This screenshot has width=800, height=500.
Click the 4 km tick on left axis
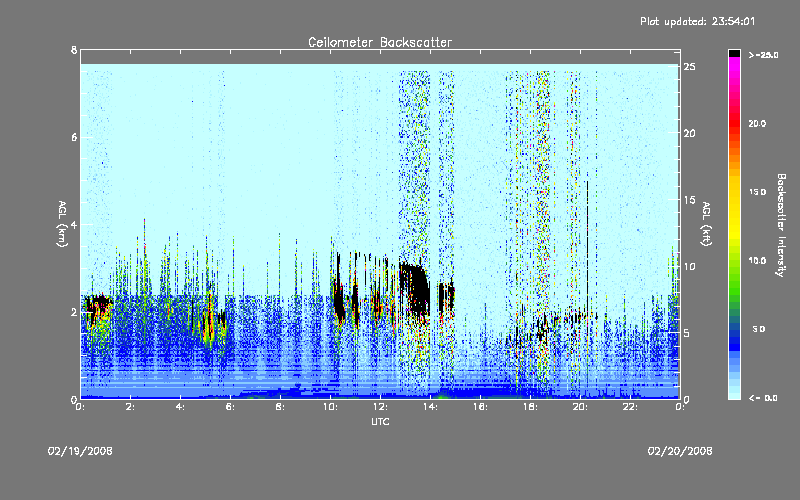coord(74,224)
